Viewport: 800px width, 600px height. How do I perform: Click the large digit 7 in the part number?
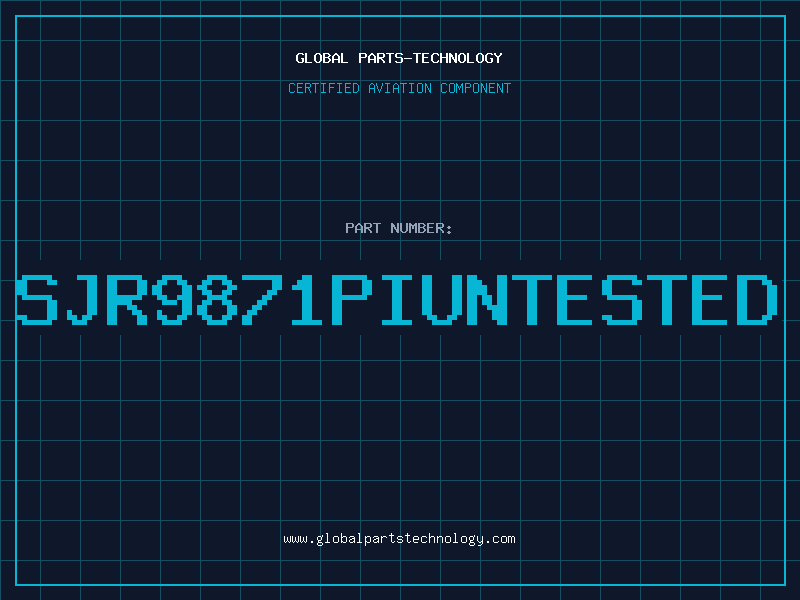pos(262,299)
